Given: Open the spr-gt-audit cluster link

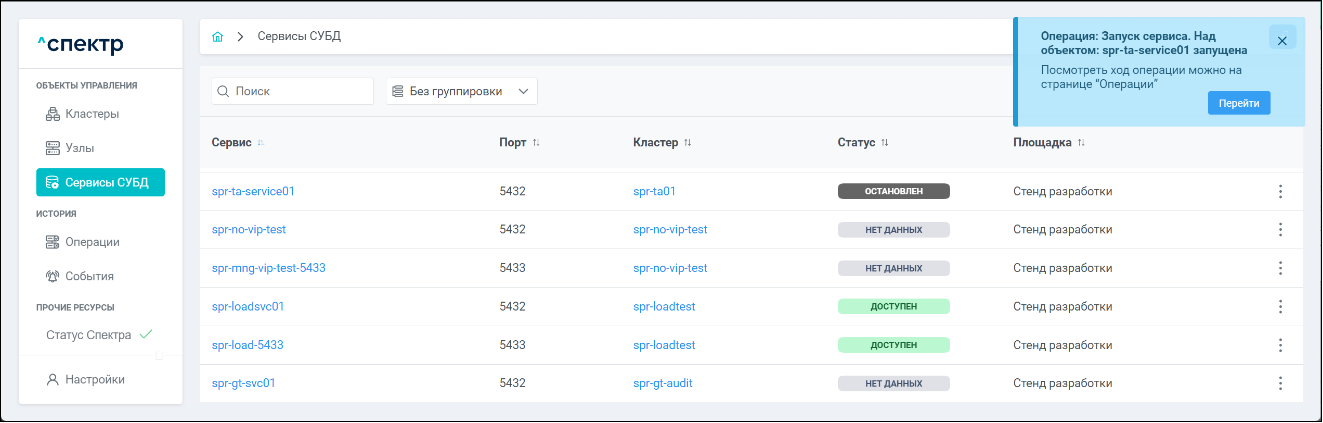Looking at the screenshot, I should click(x=662, y=383).
